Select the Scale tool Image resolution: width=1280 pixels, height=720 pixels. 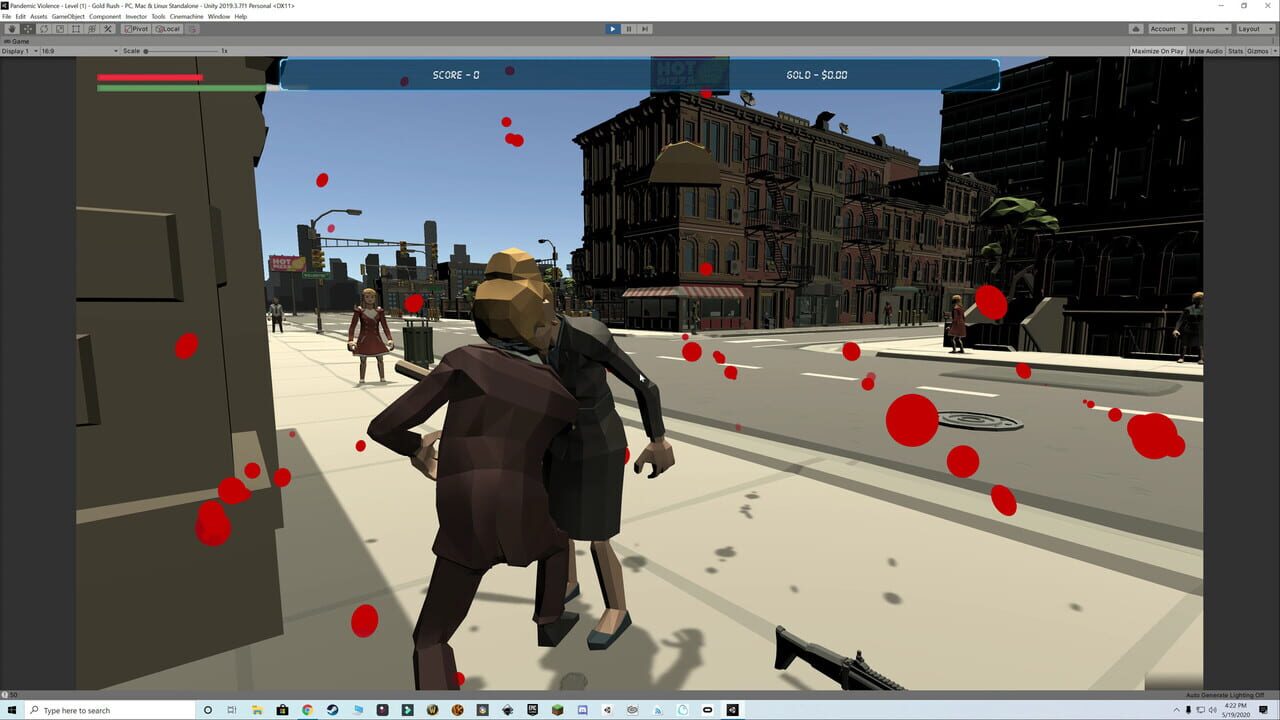[x=59, y=28]
